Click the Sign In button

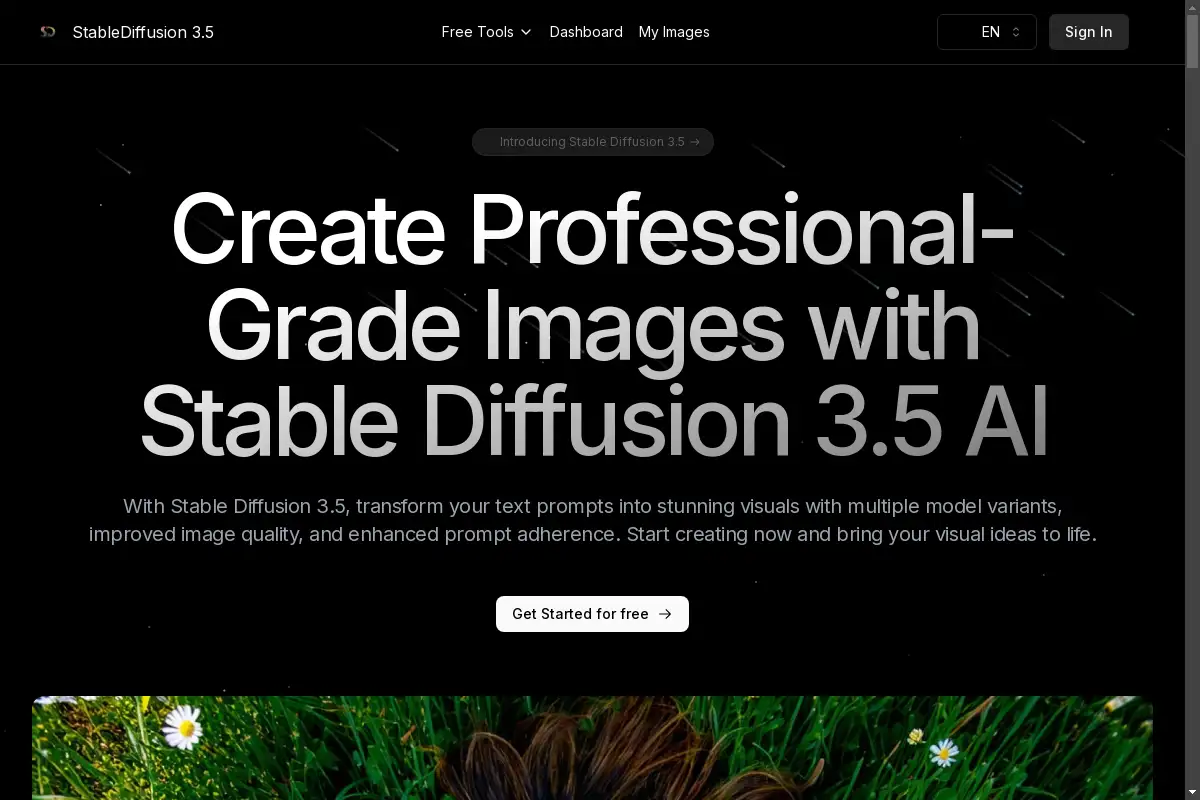[1088, 32]
